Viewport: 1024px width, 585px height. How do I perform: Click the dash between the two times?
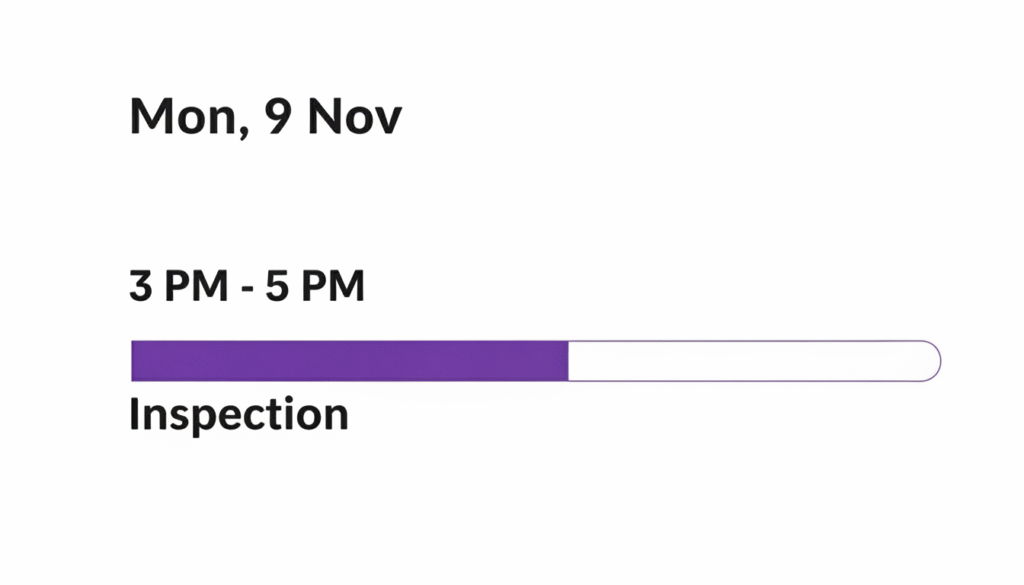tap(240, 289)
